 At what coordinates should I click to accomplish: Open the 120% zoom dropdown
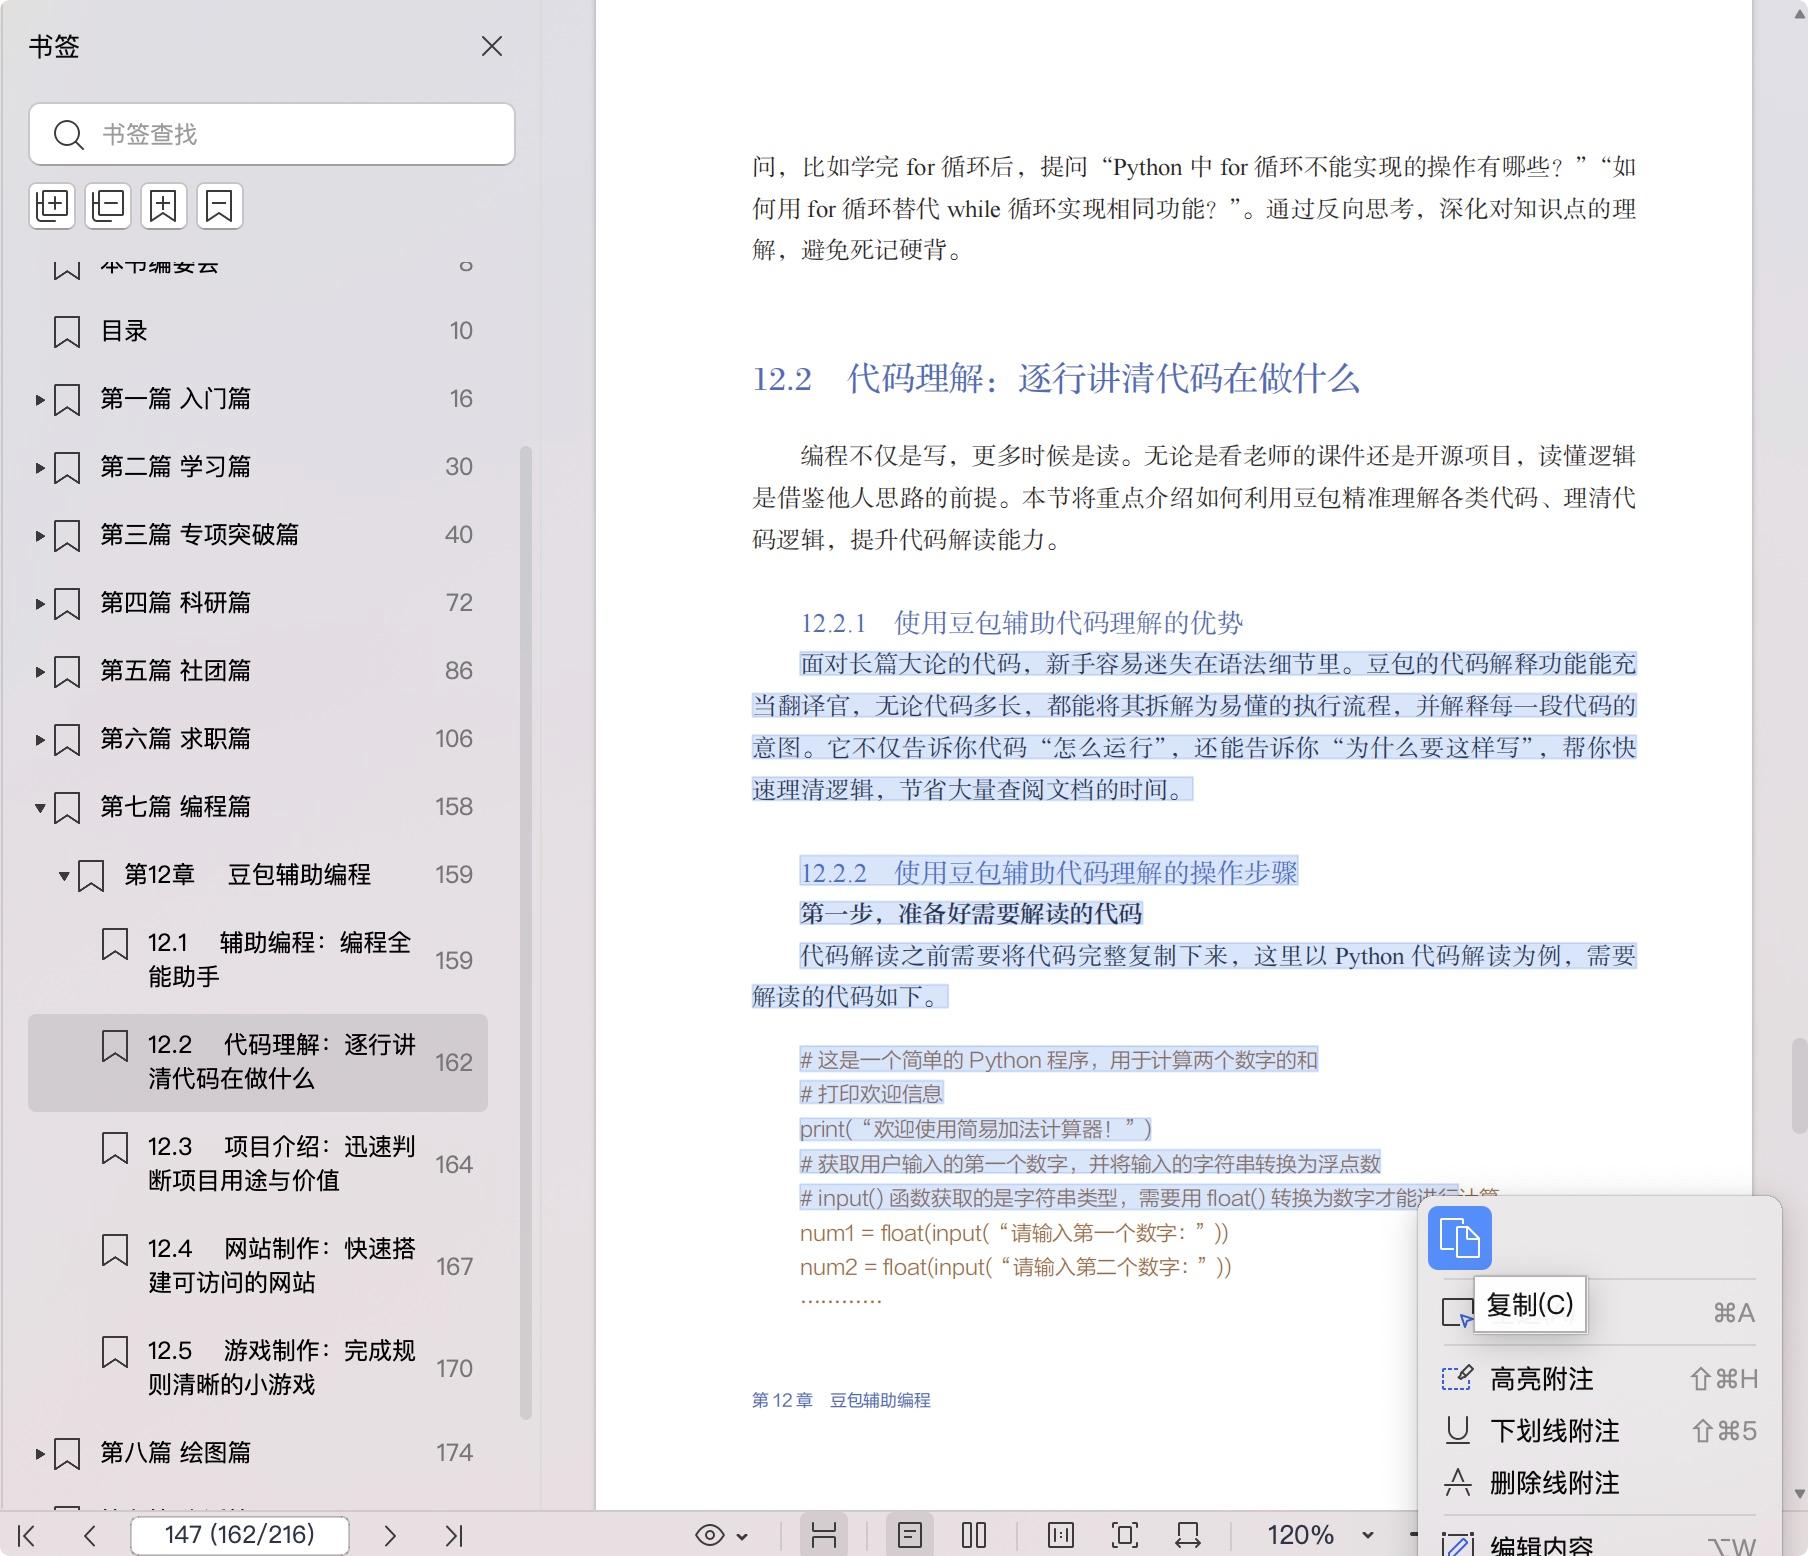[1368, 1535]
